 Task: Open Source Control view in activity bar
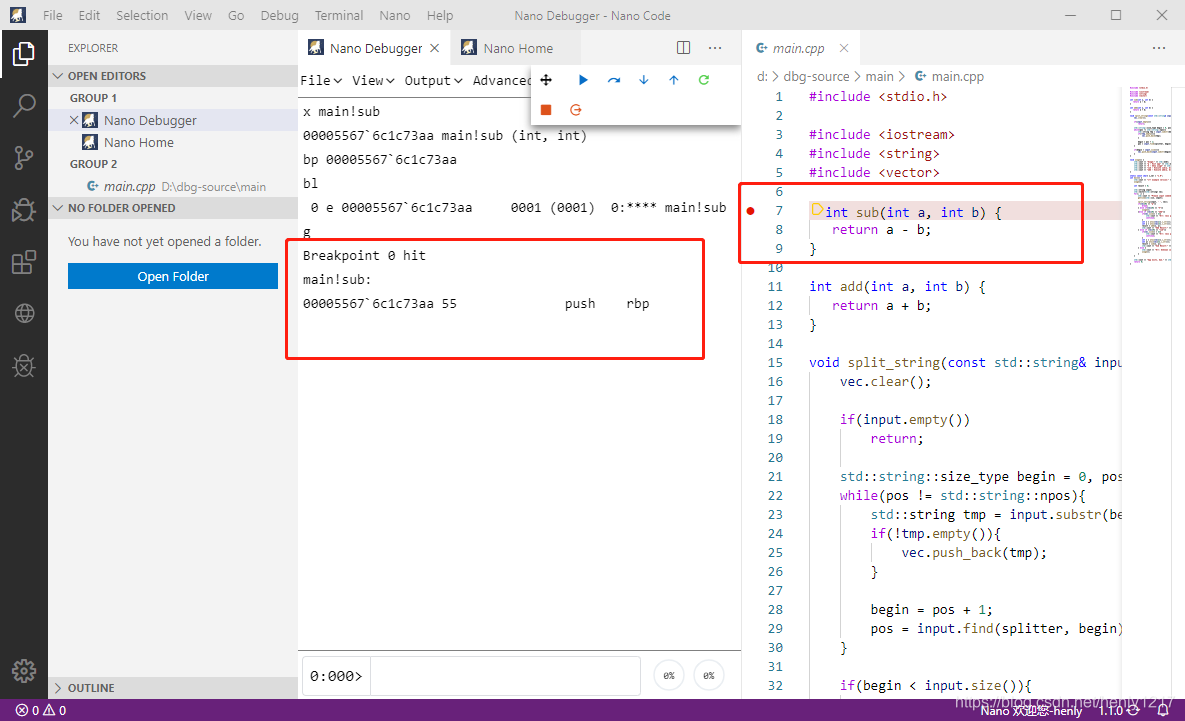(x=23, y=157)
